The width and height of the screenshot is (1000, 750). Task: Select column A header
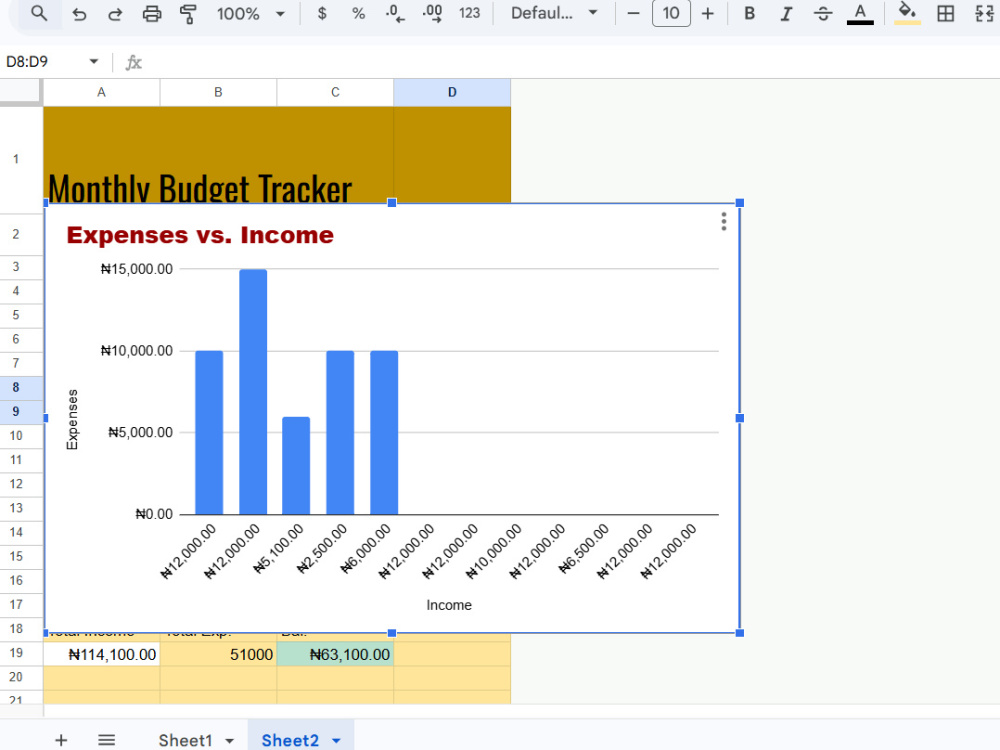(x=101, y=92)
